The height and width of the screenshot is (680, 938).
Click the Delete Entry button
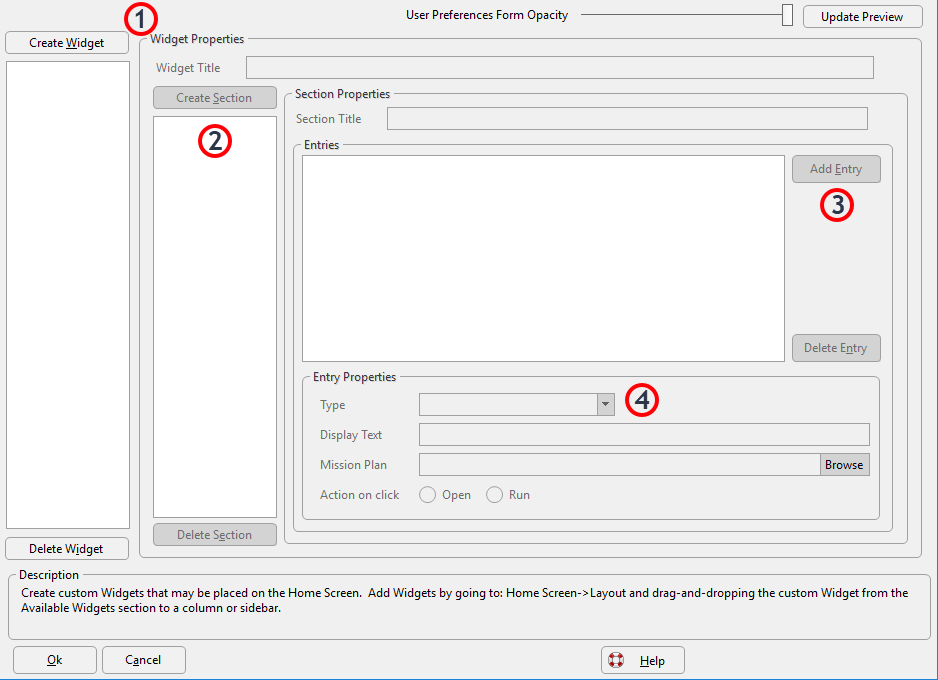[836, 348]
